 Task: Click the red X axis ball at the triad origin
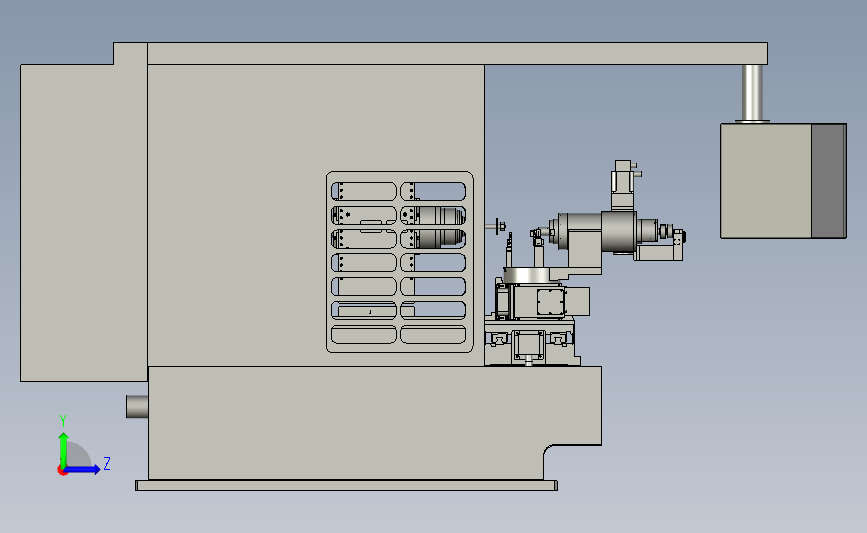(62, 471)
